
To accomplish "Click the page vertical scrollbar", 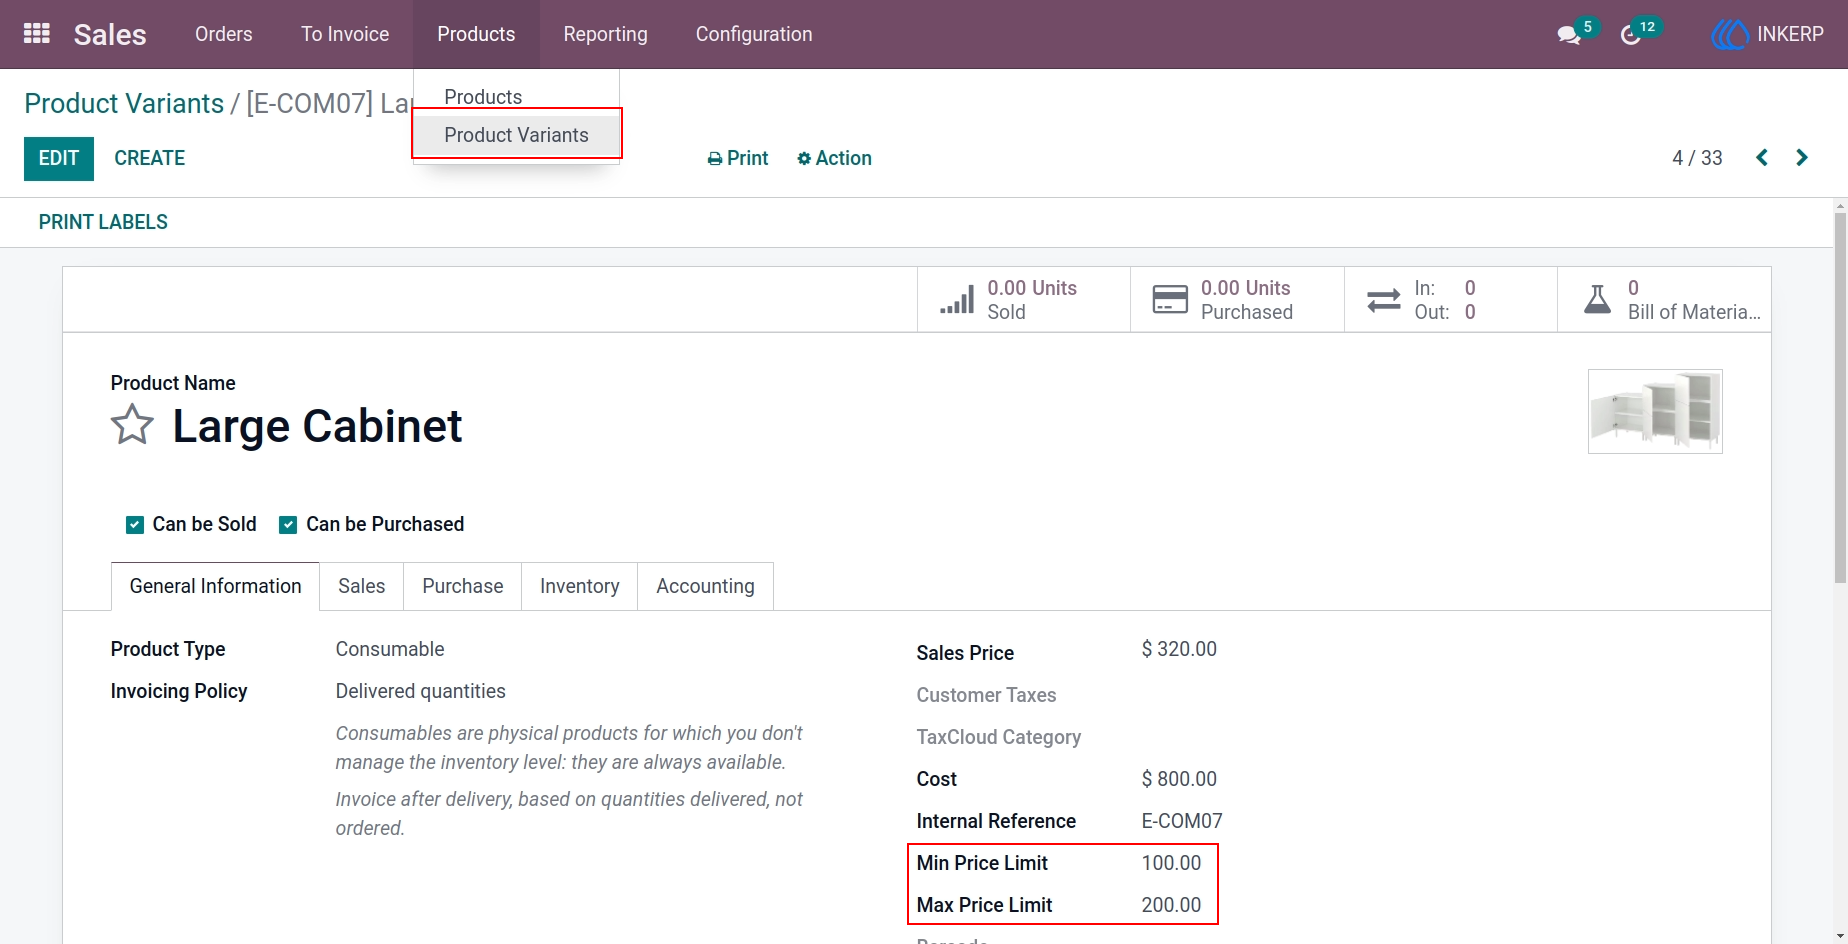I will (1840, 398).
